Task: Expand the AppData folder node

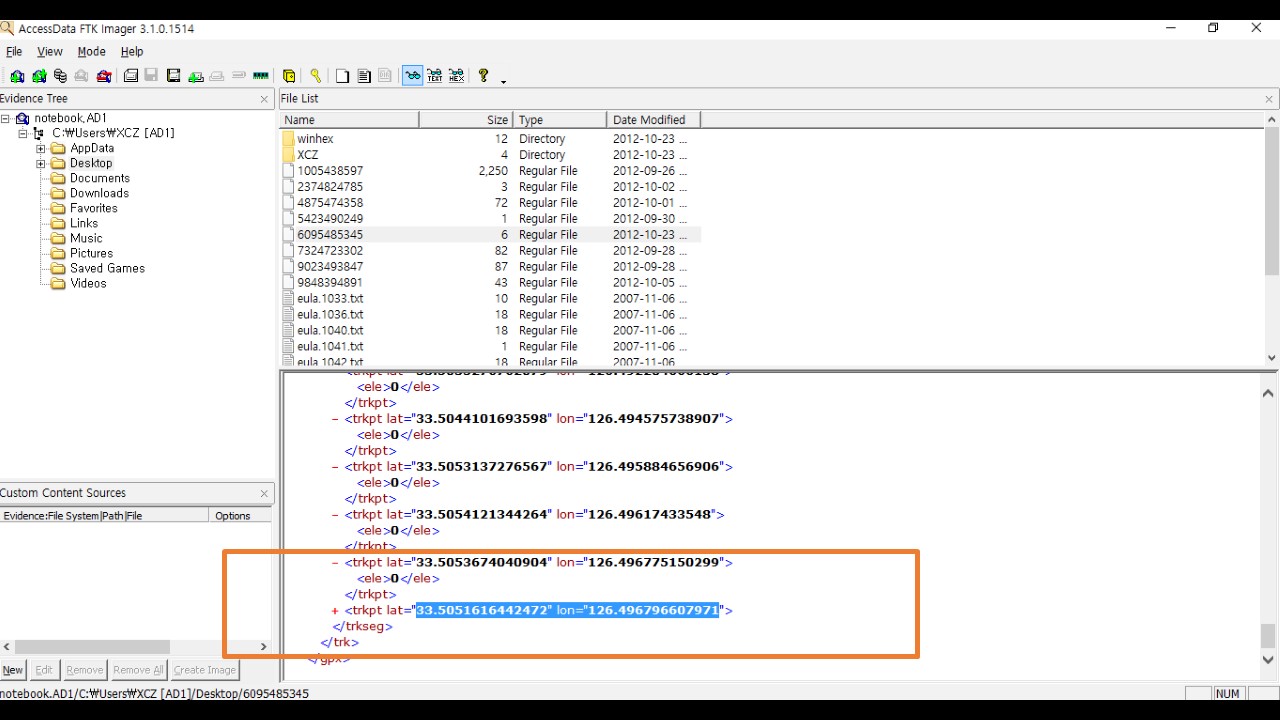Action: click(41, 148)
